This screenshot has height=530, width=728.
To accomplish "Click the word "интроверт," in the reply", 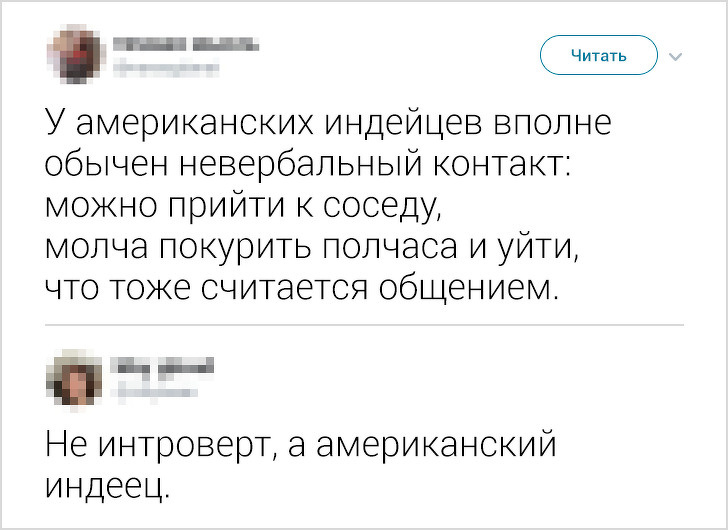I will [187, 445].
